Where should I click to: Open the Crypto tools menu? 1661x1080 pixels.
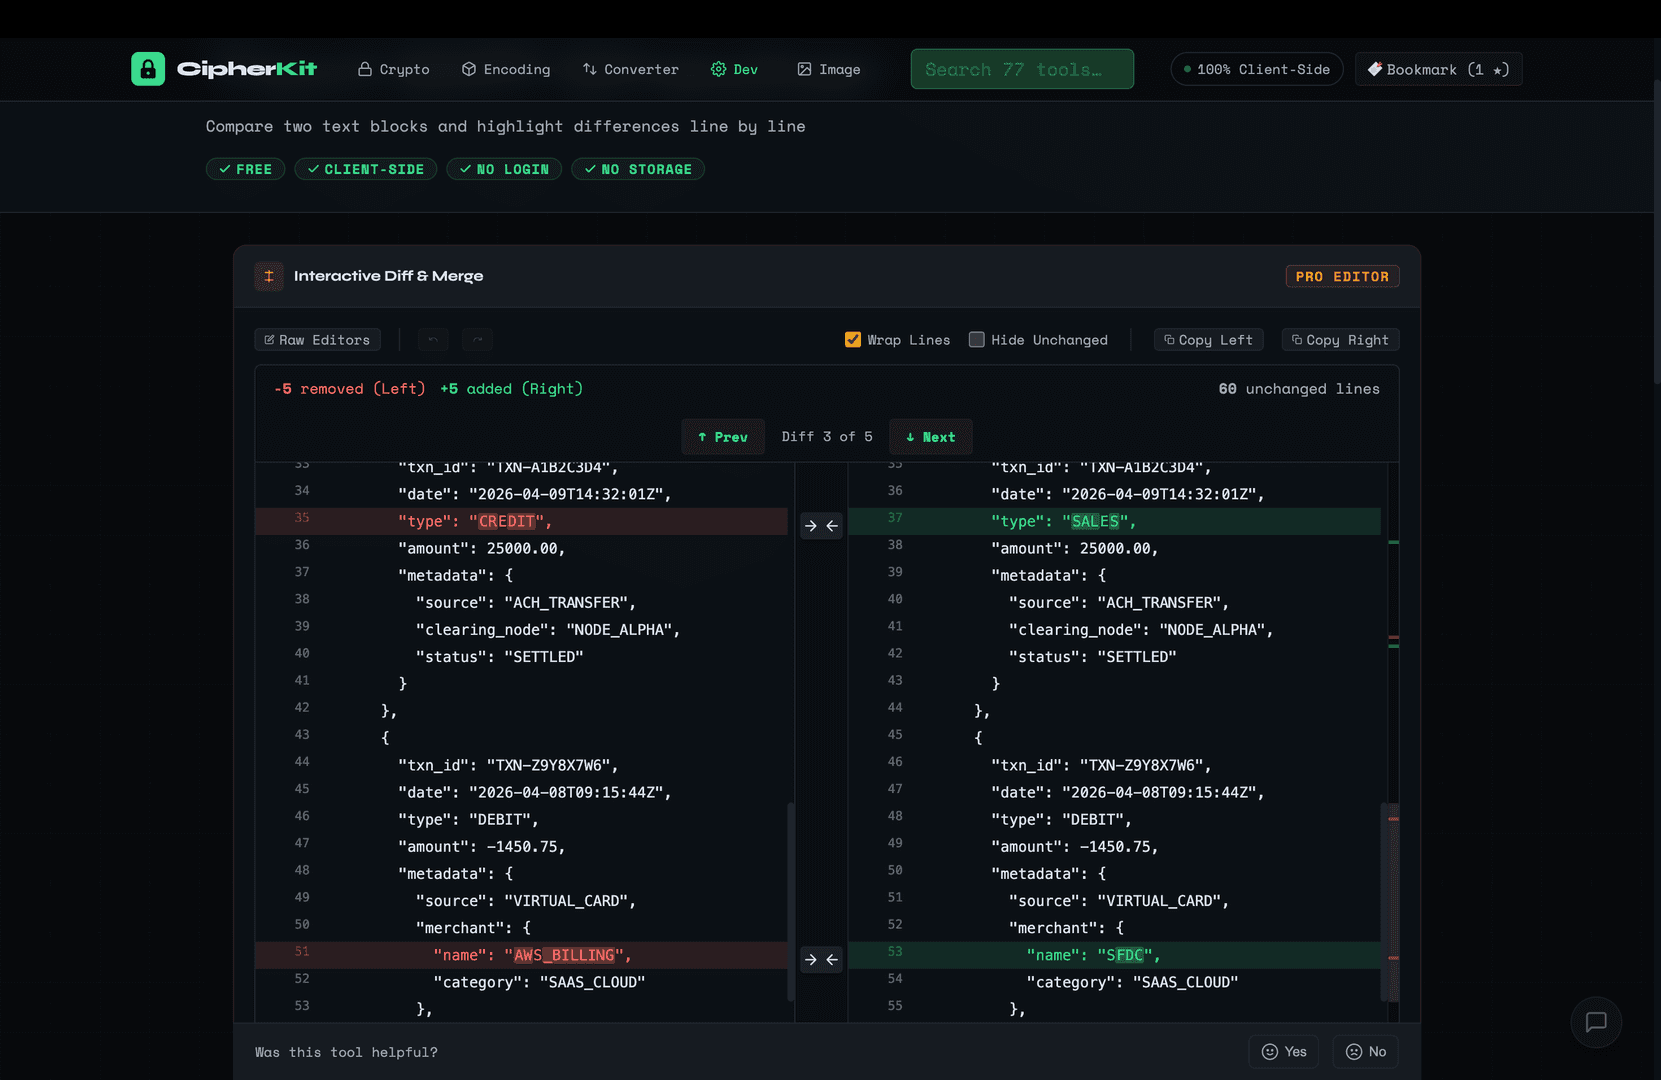click(x=394, y=69)
